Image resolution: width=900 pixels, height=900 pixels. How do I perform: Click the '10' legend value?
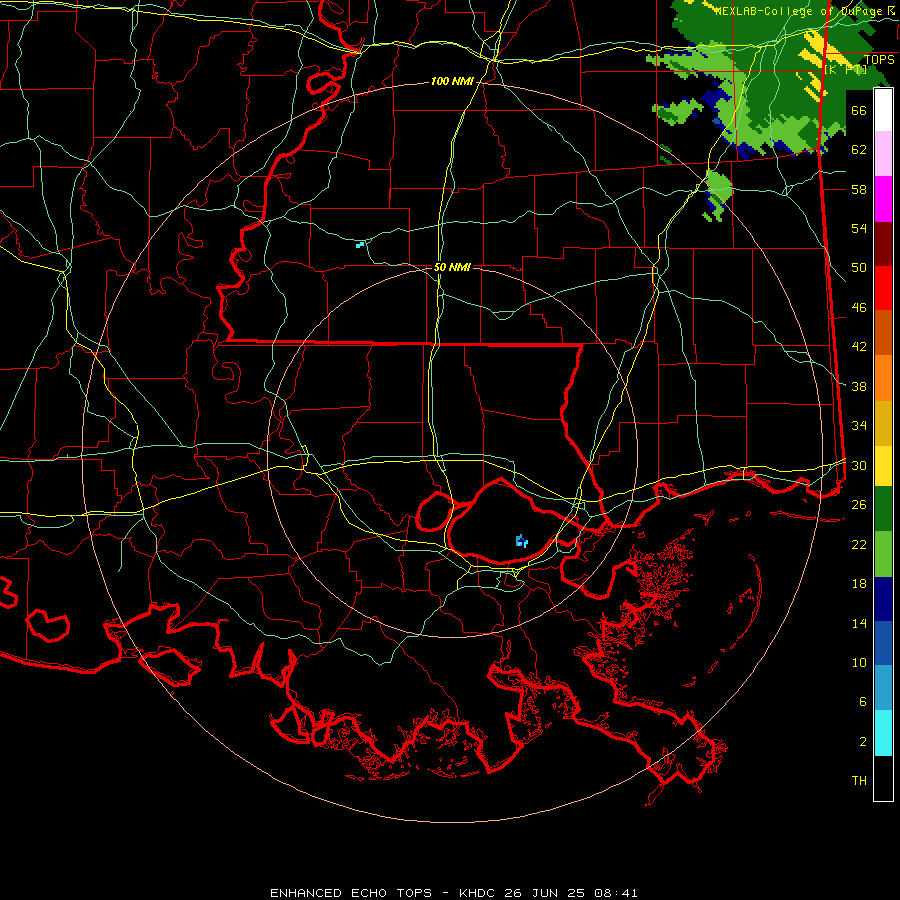coord(859,662)
